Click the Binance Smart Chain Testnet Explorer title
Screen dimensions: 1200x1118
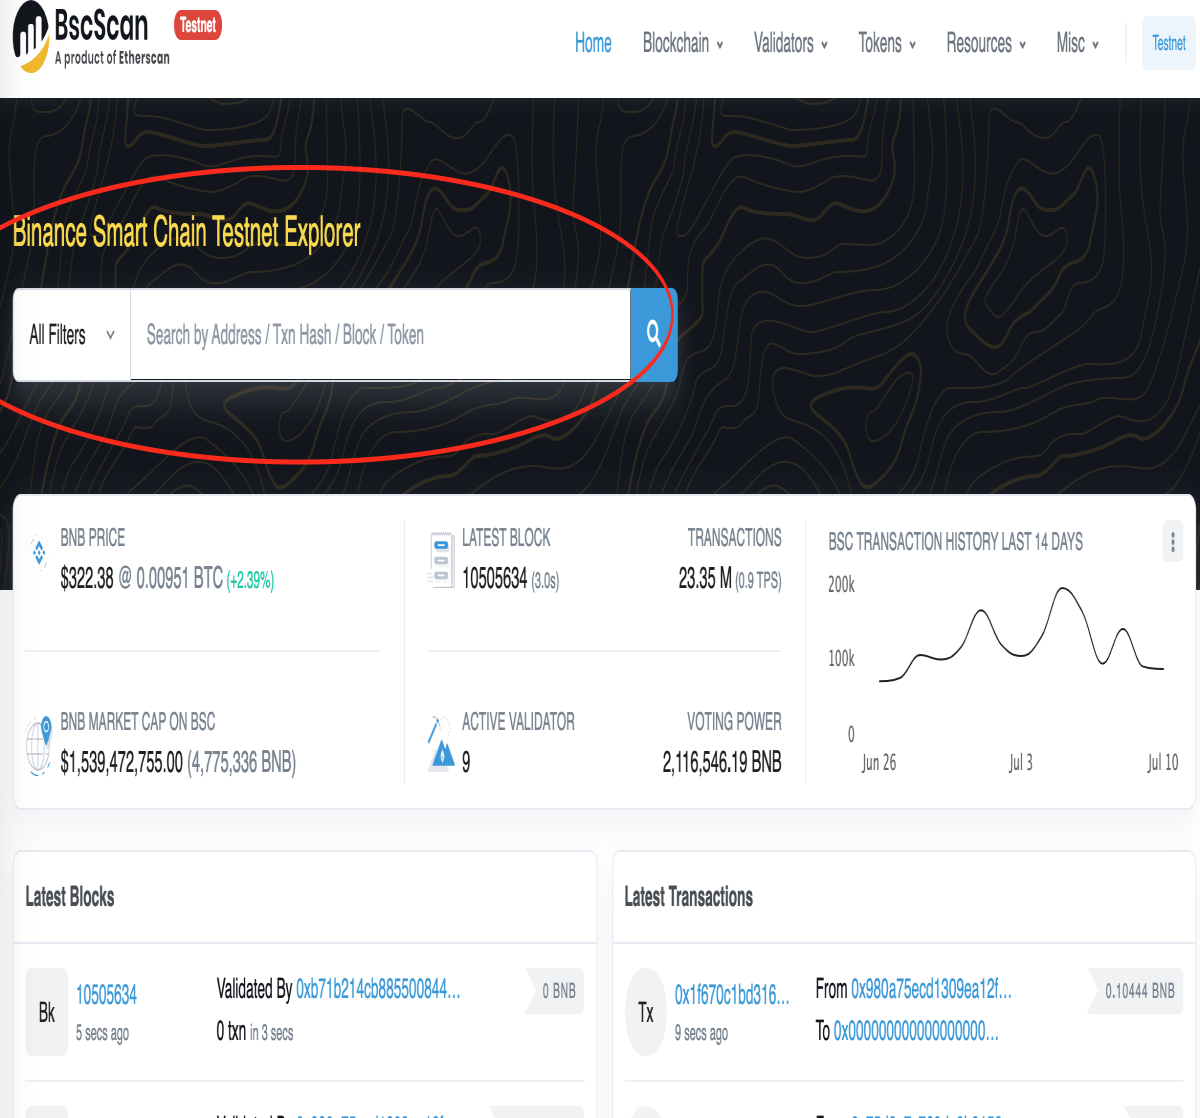pyautogui.click(x=186, y=232)
